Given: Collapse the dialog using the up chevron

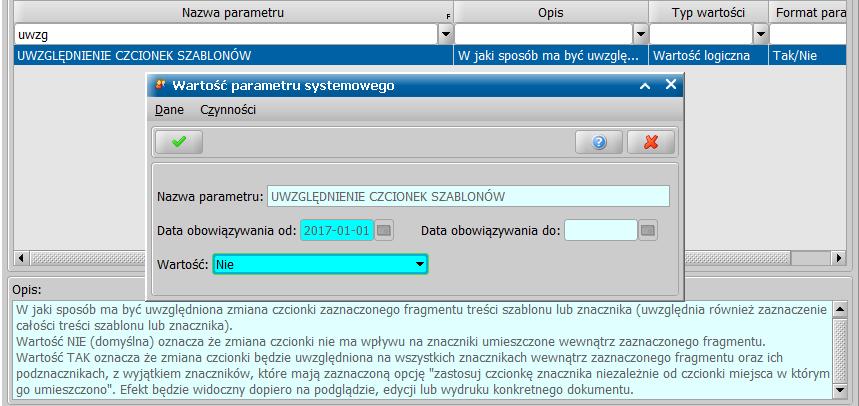Looking at the screenshot, I should point(645,85).
